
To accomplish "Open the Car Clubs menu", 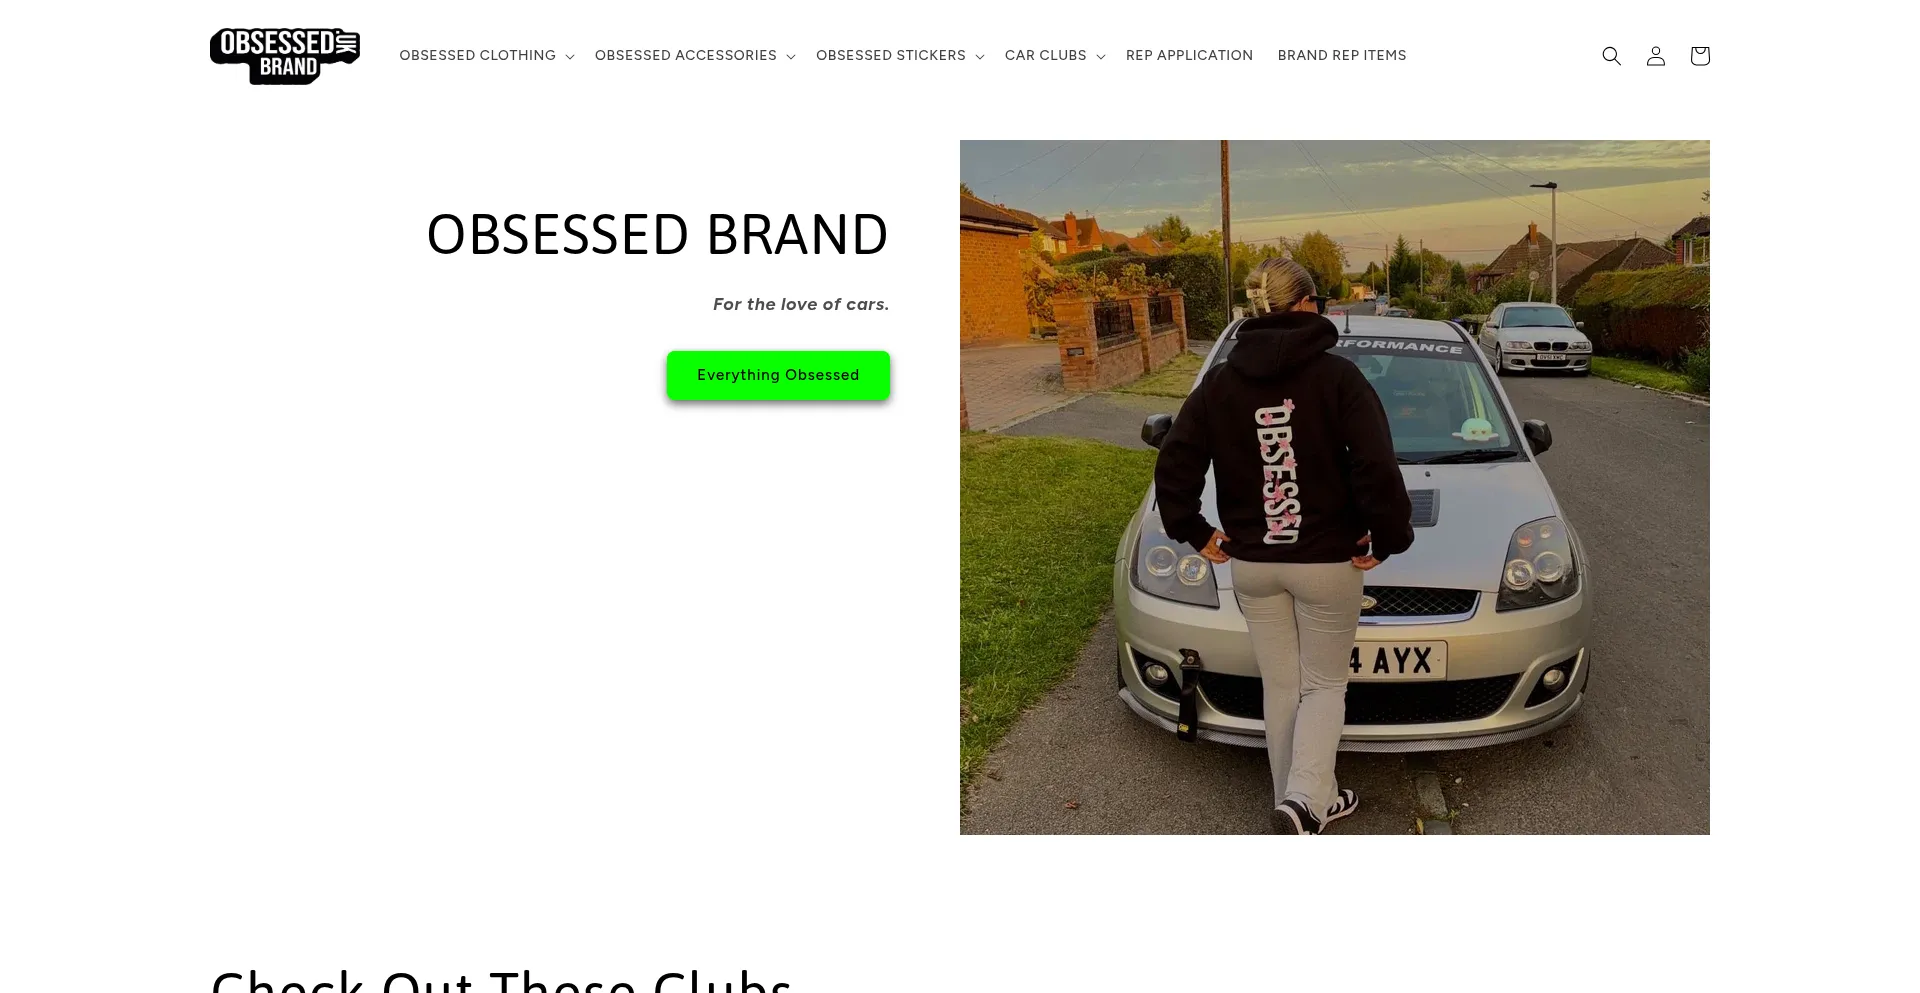I will point(1045,55).
